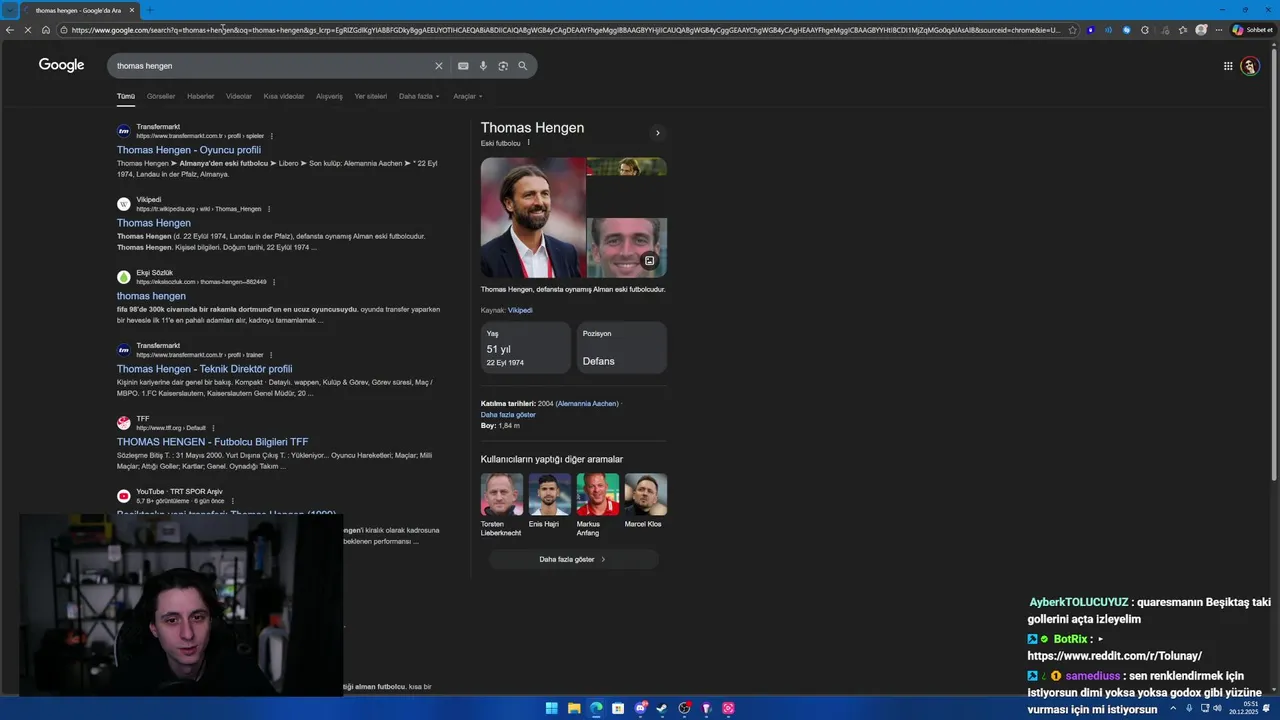Stop loading the page with X button
The image size is (1280, 720).
pyautogui.click(x=28, y=30)
